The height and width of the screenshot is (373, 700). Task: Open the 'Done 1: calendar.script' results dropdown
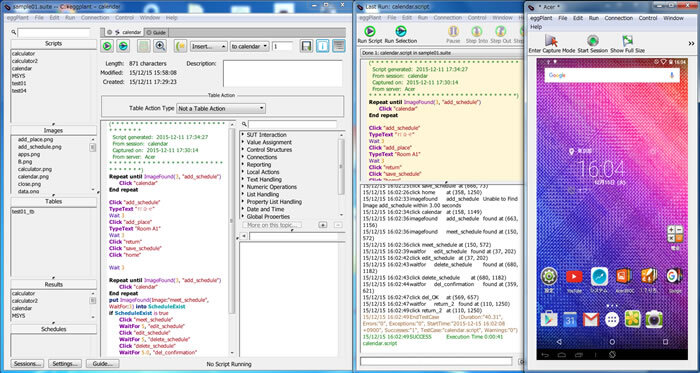point(442,54)
